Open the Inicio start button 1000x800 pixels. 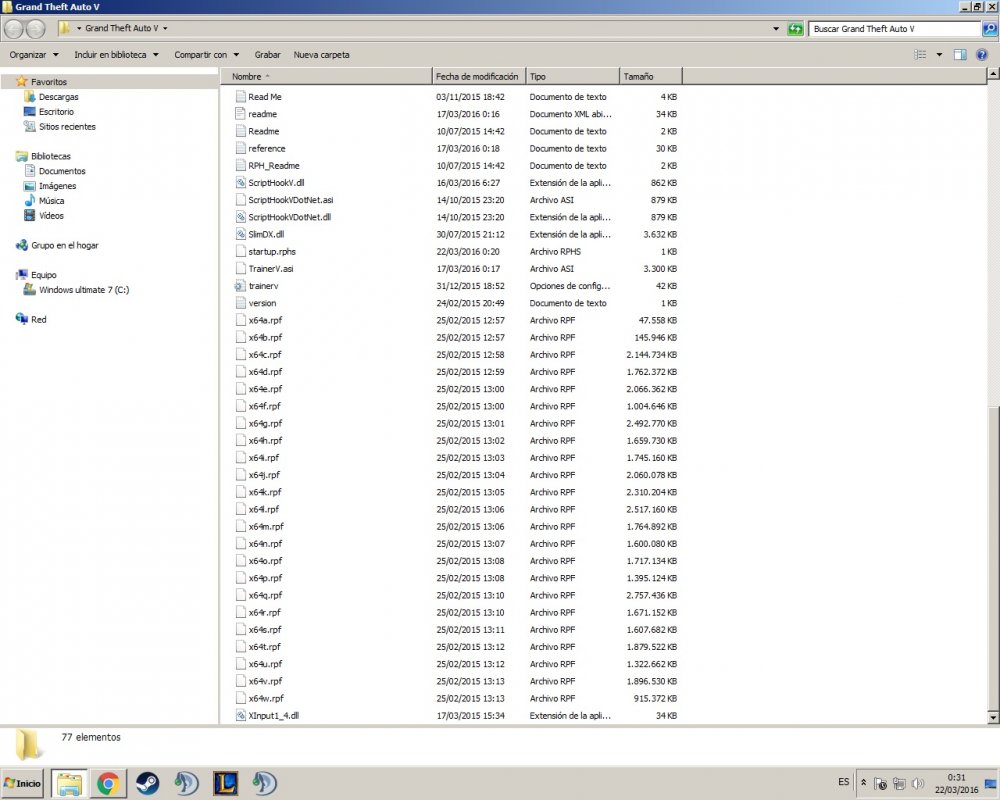point(22,783)
